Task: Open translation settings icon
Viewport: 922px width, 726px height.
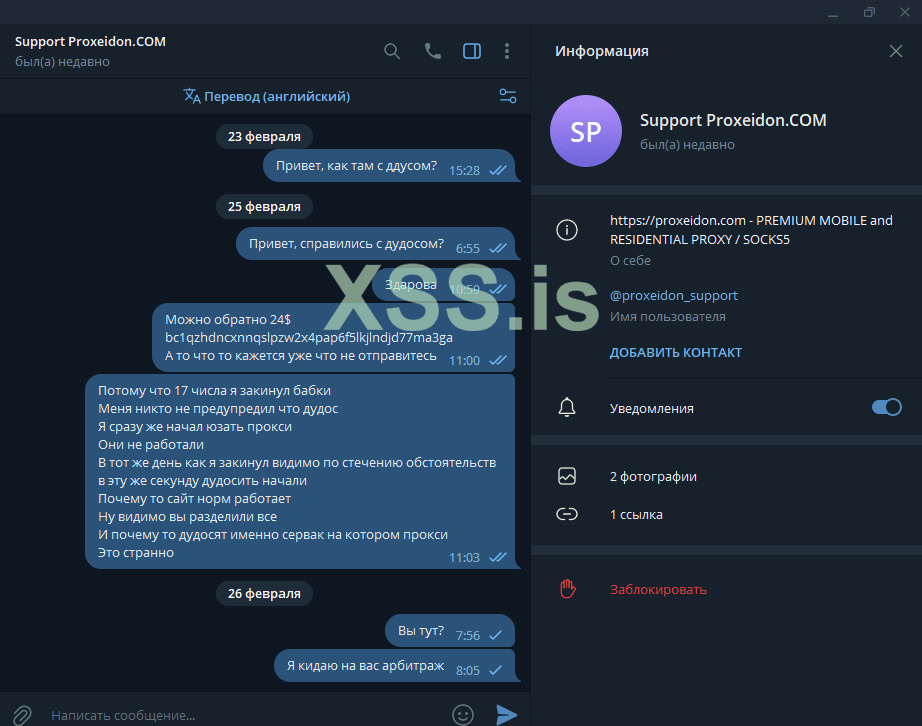Action: [507, 96]
